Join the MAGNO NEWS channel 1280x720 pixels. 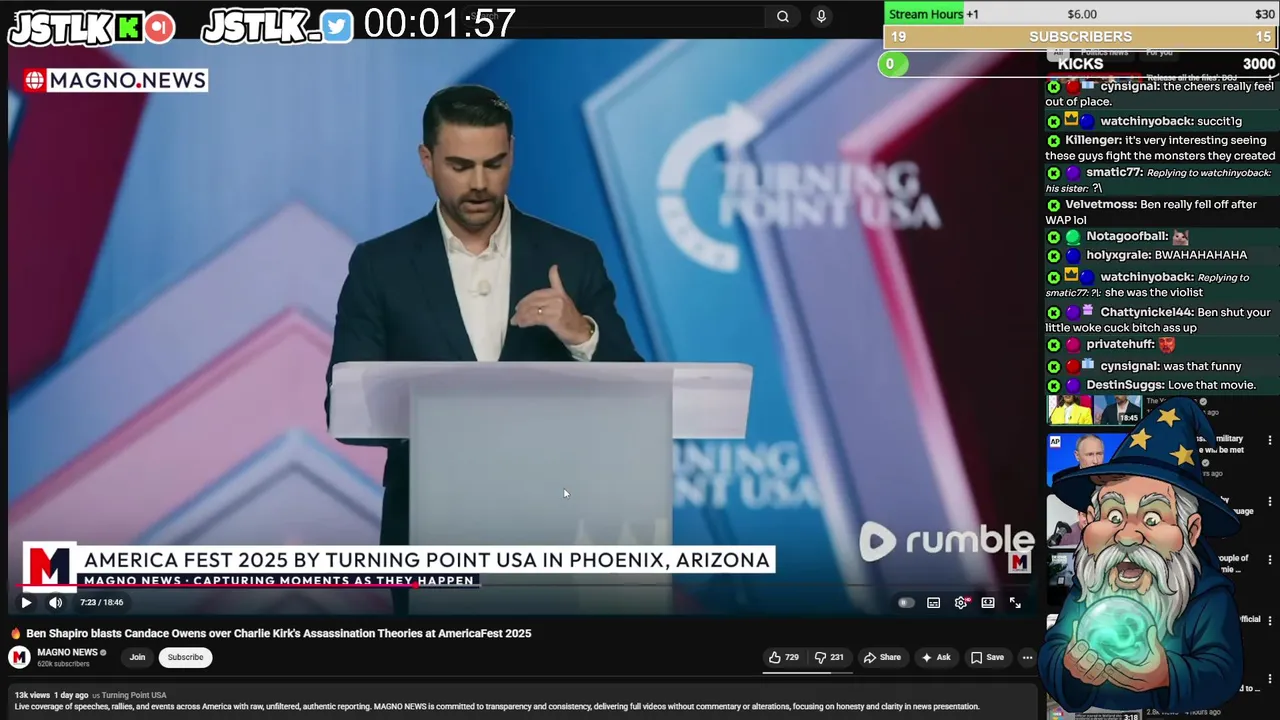137,657
